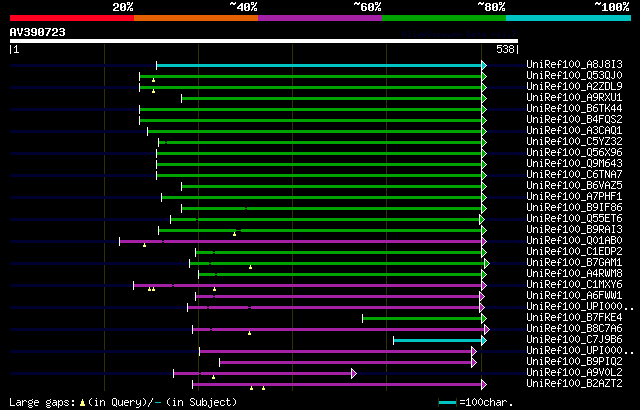The image size is (640, 410).
Task: Select the UniRef100_A7PHF1 label
Action: tap(574, 197)
